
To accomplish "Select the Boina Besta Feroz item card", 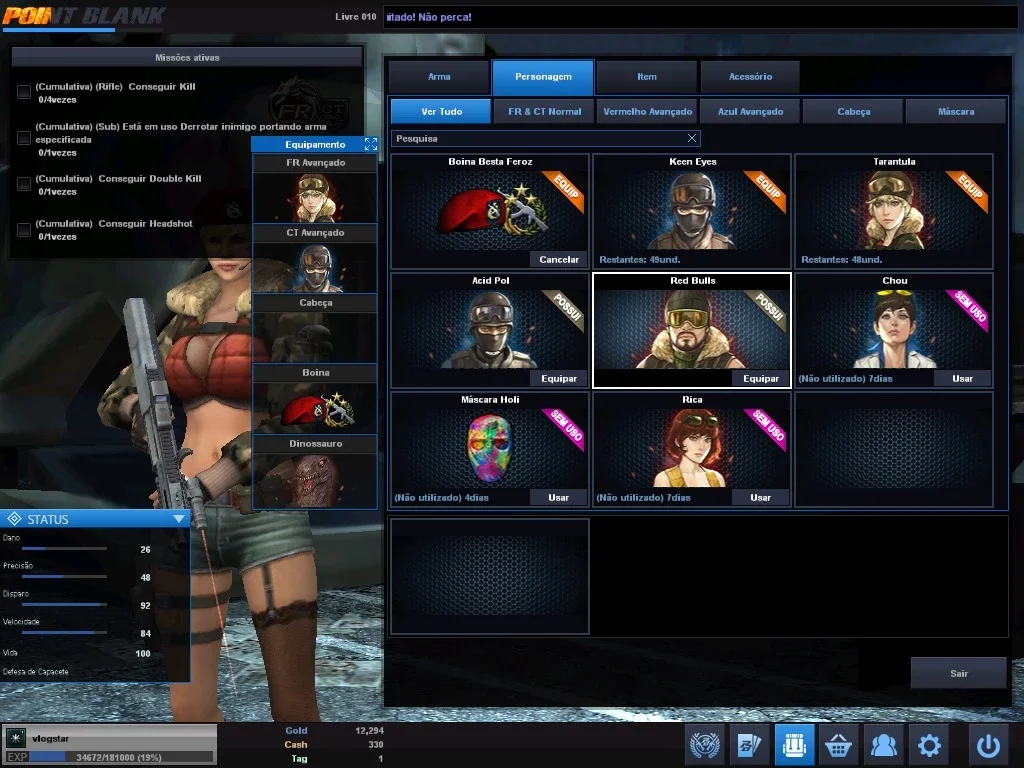I will click(x=490, y=212).
